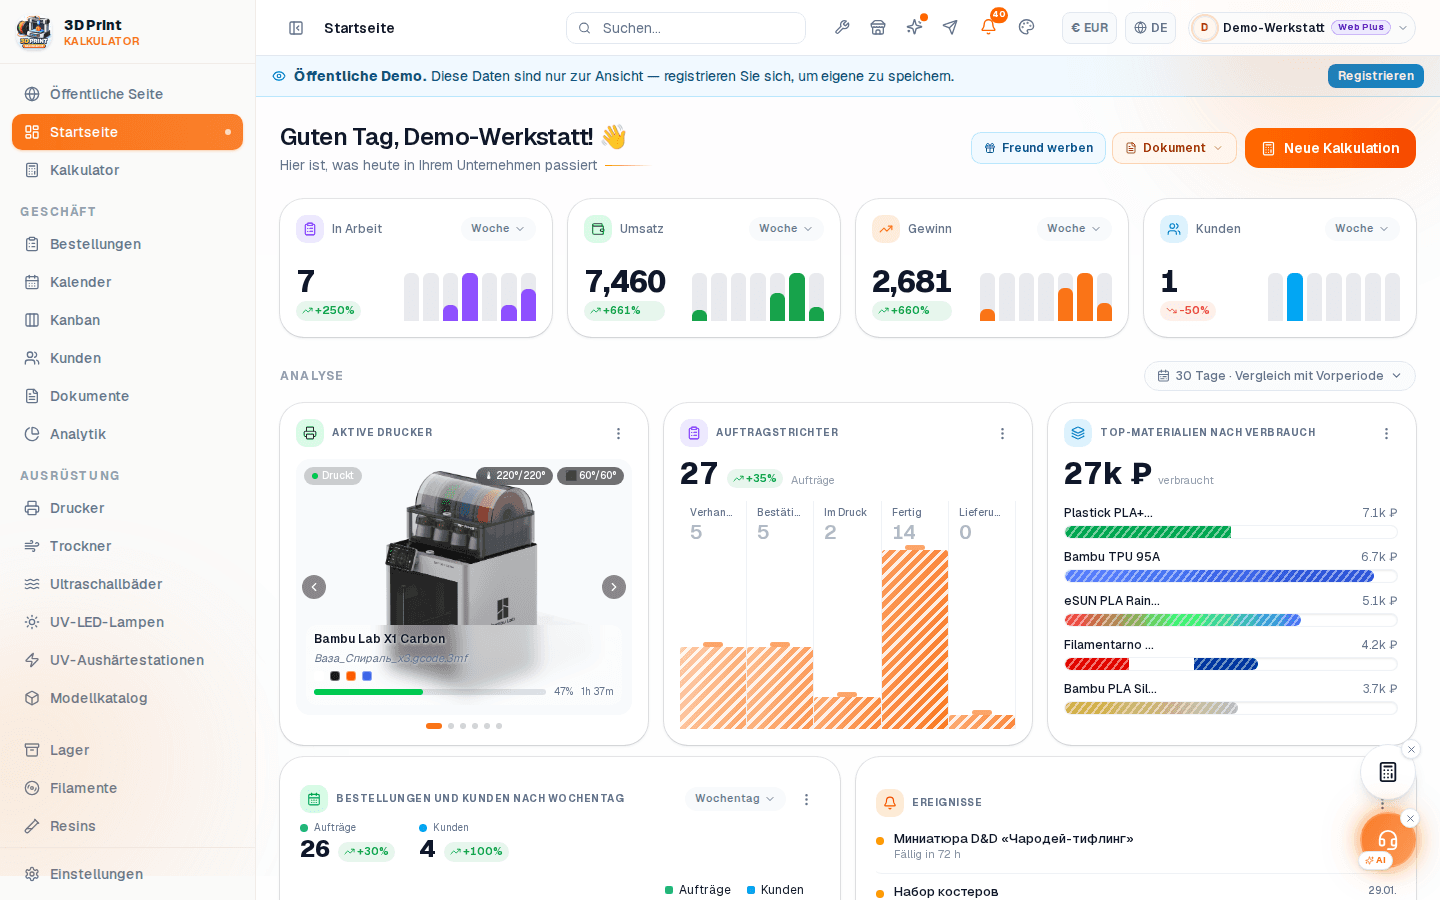Viewport: 1440px width, 900px height.
Task: Show next printer in carousel
Action: click(614, 587)
